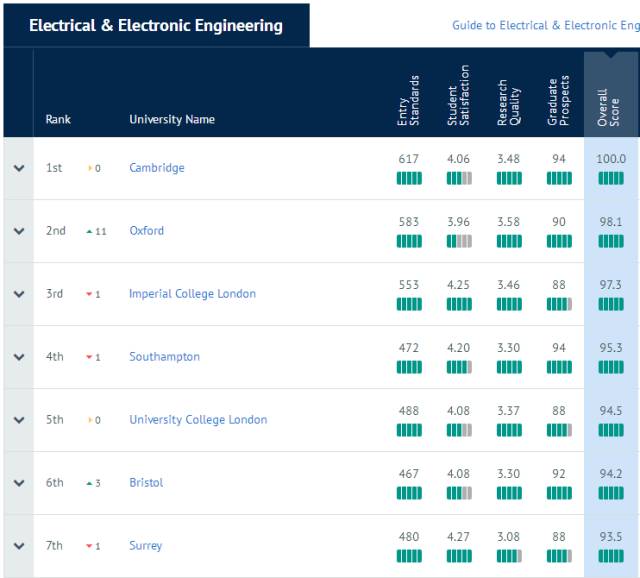Screen dimensions: 640x578
Task: Click the Overall Score column header
Action: tap(609, 107)
